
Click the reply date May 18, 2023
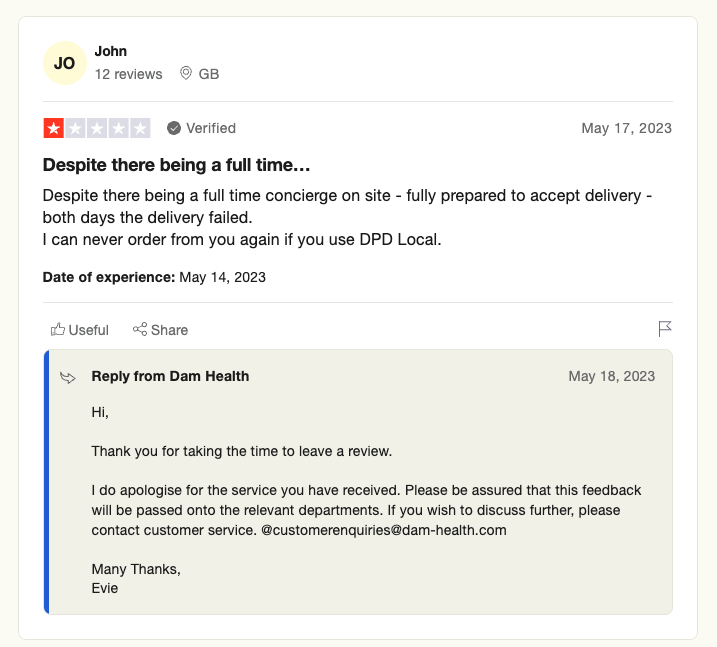(611, 376)
